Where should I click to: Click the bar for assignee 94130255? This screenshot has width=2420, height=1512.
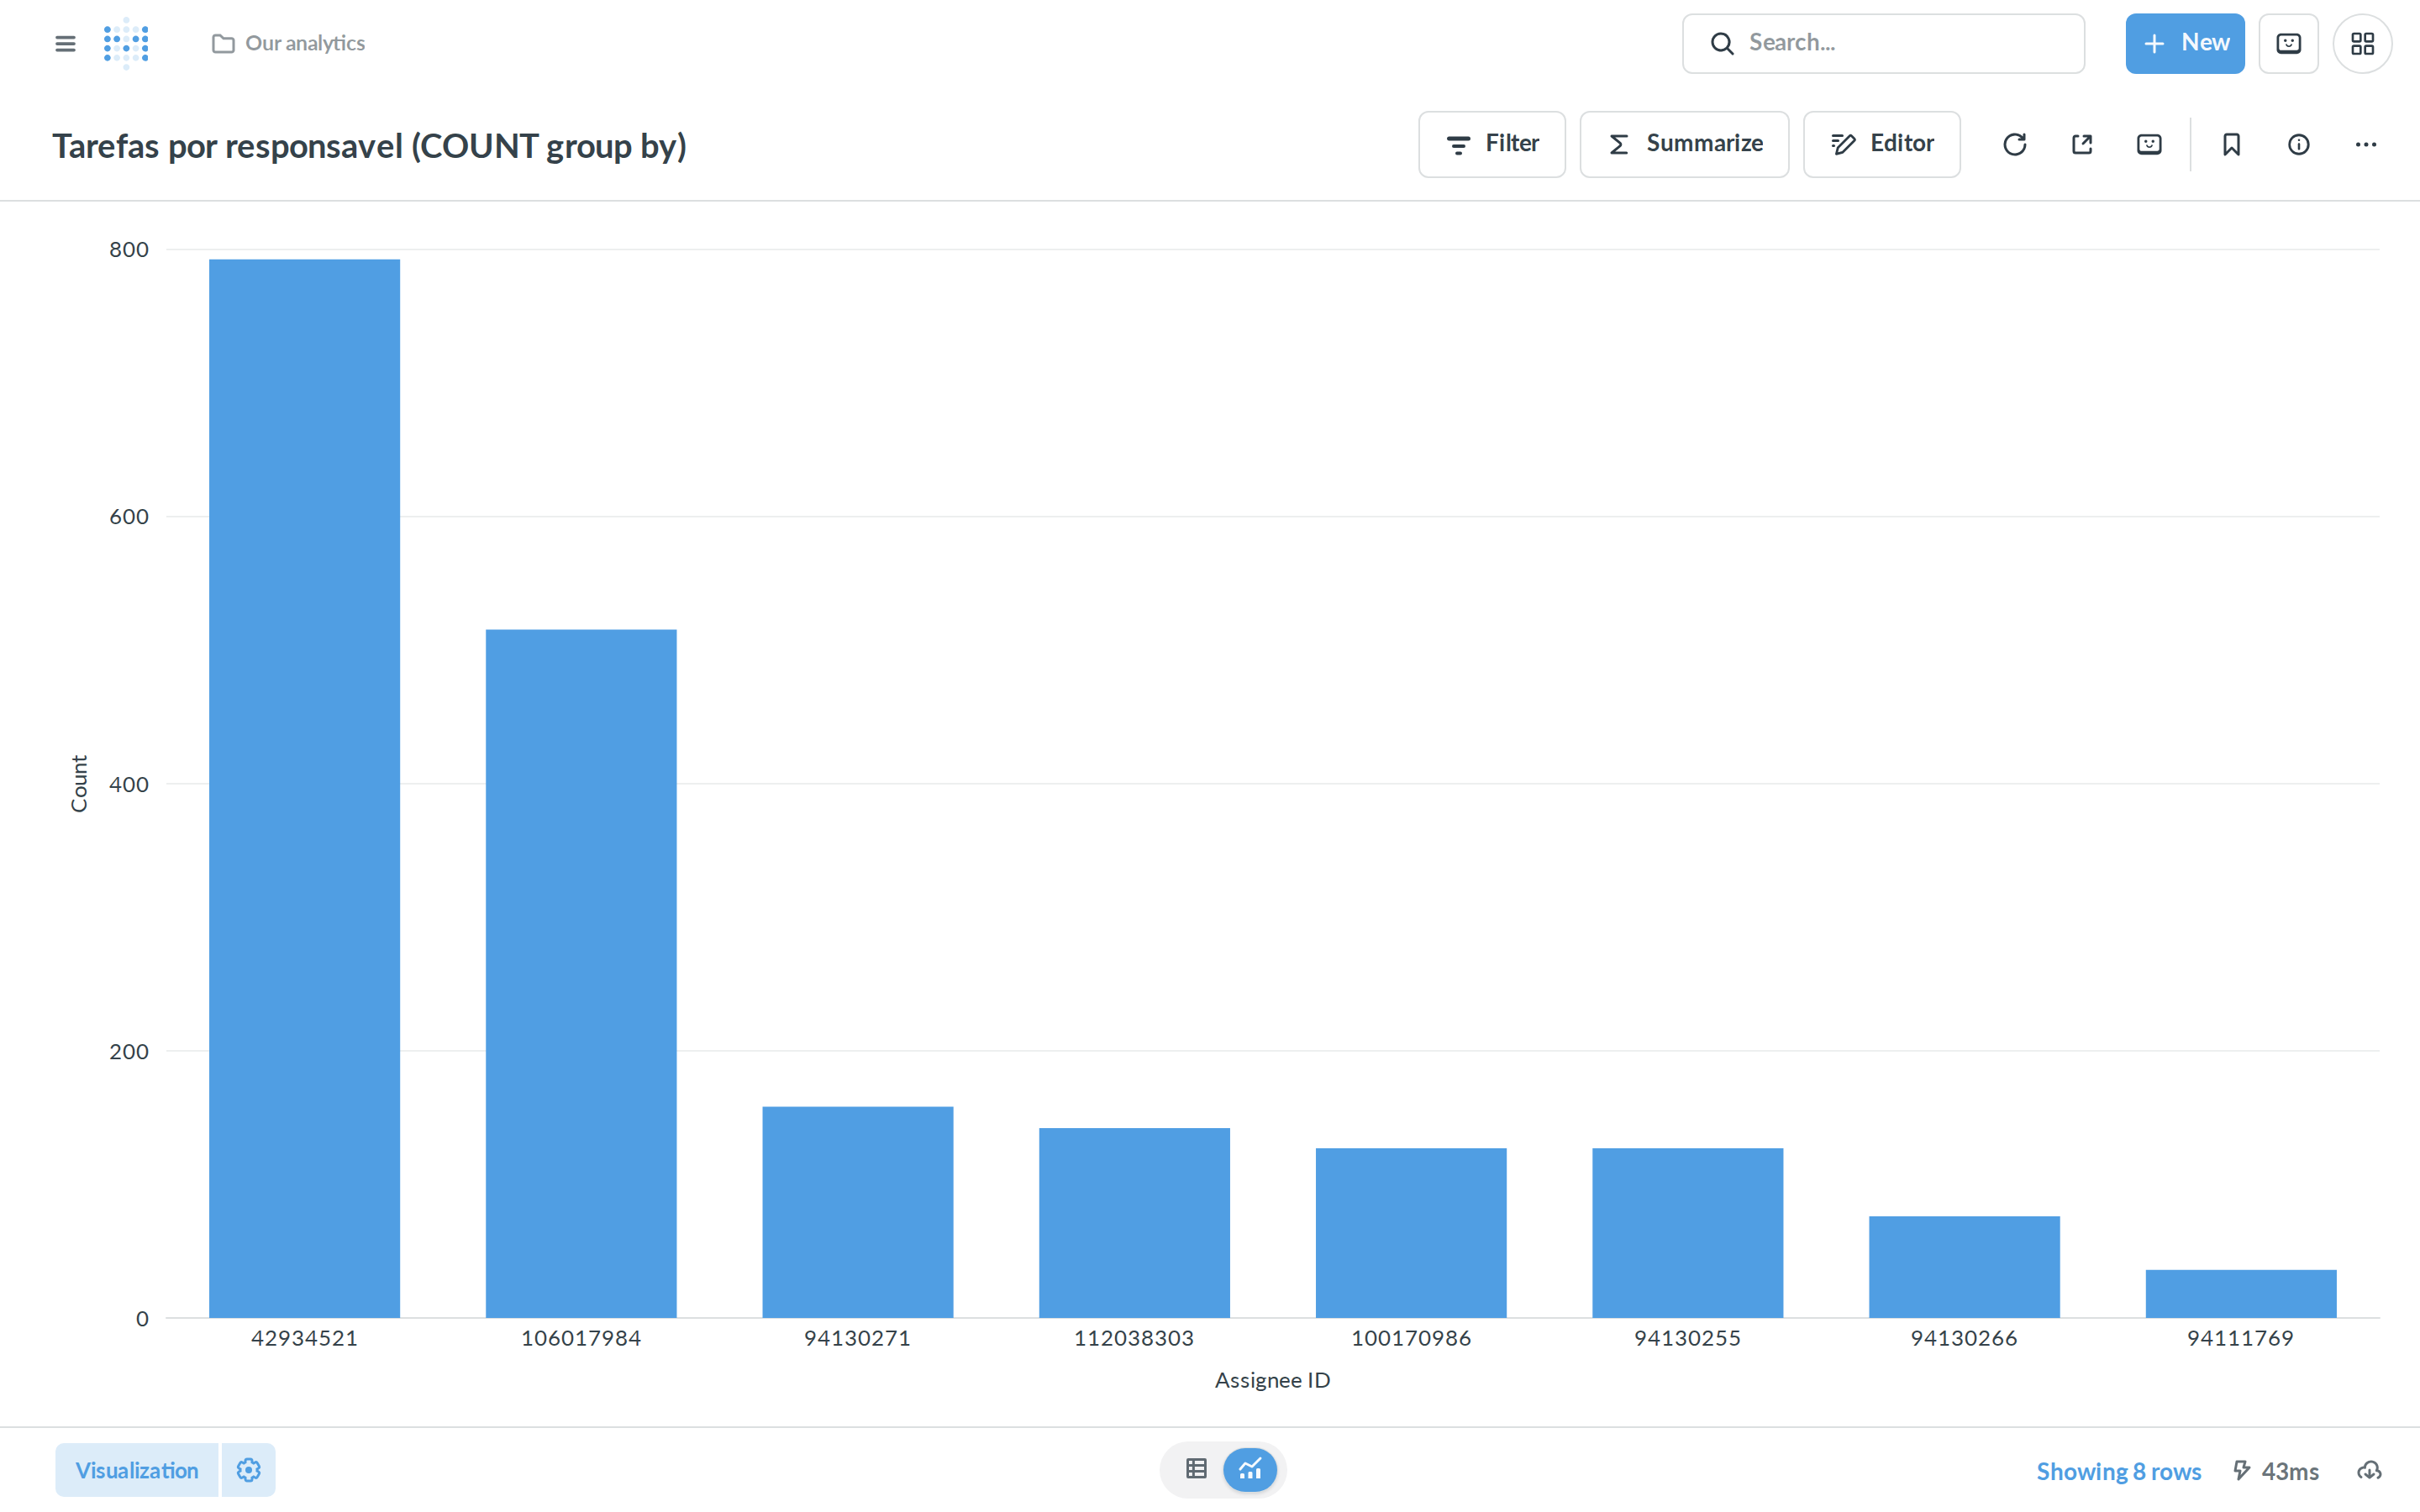click(1687, 1232)
